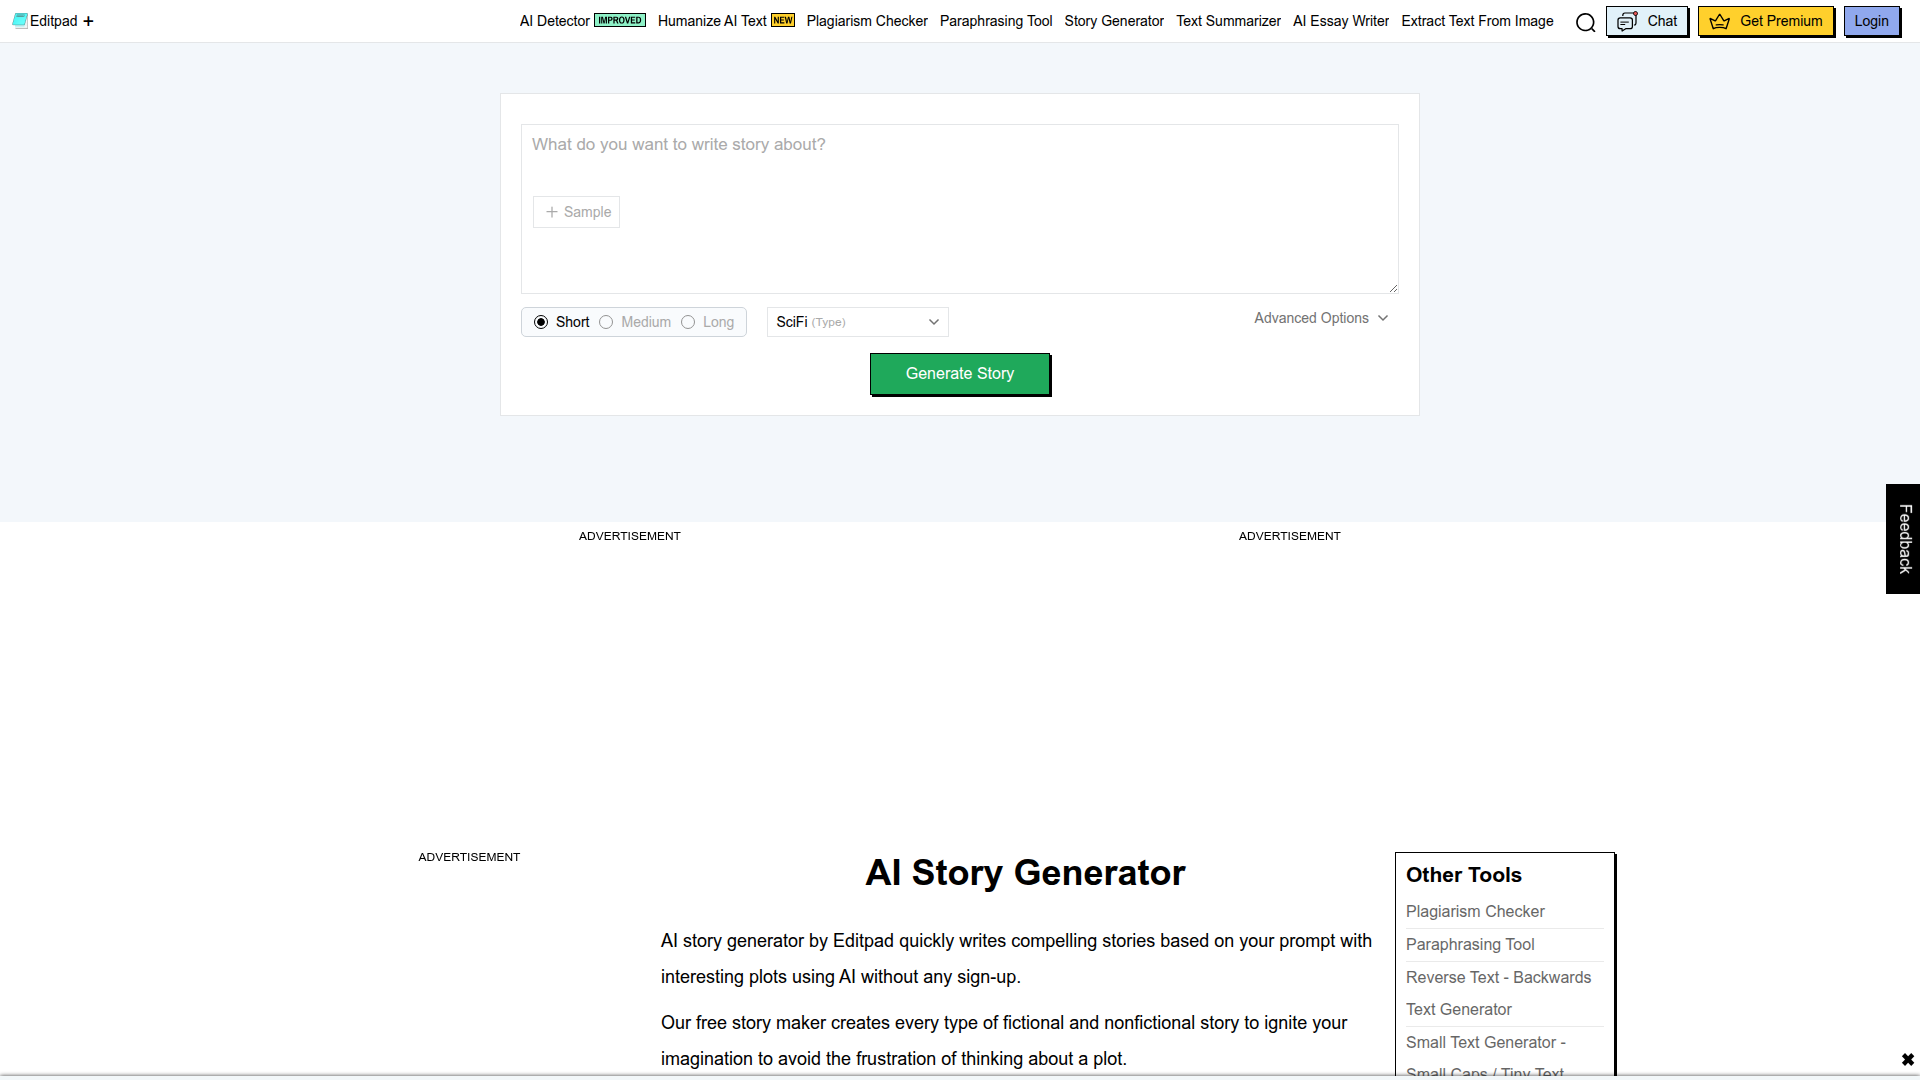
Task: Open Plagiarism Checker in Other Tools
Action: coord(1475,911)
